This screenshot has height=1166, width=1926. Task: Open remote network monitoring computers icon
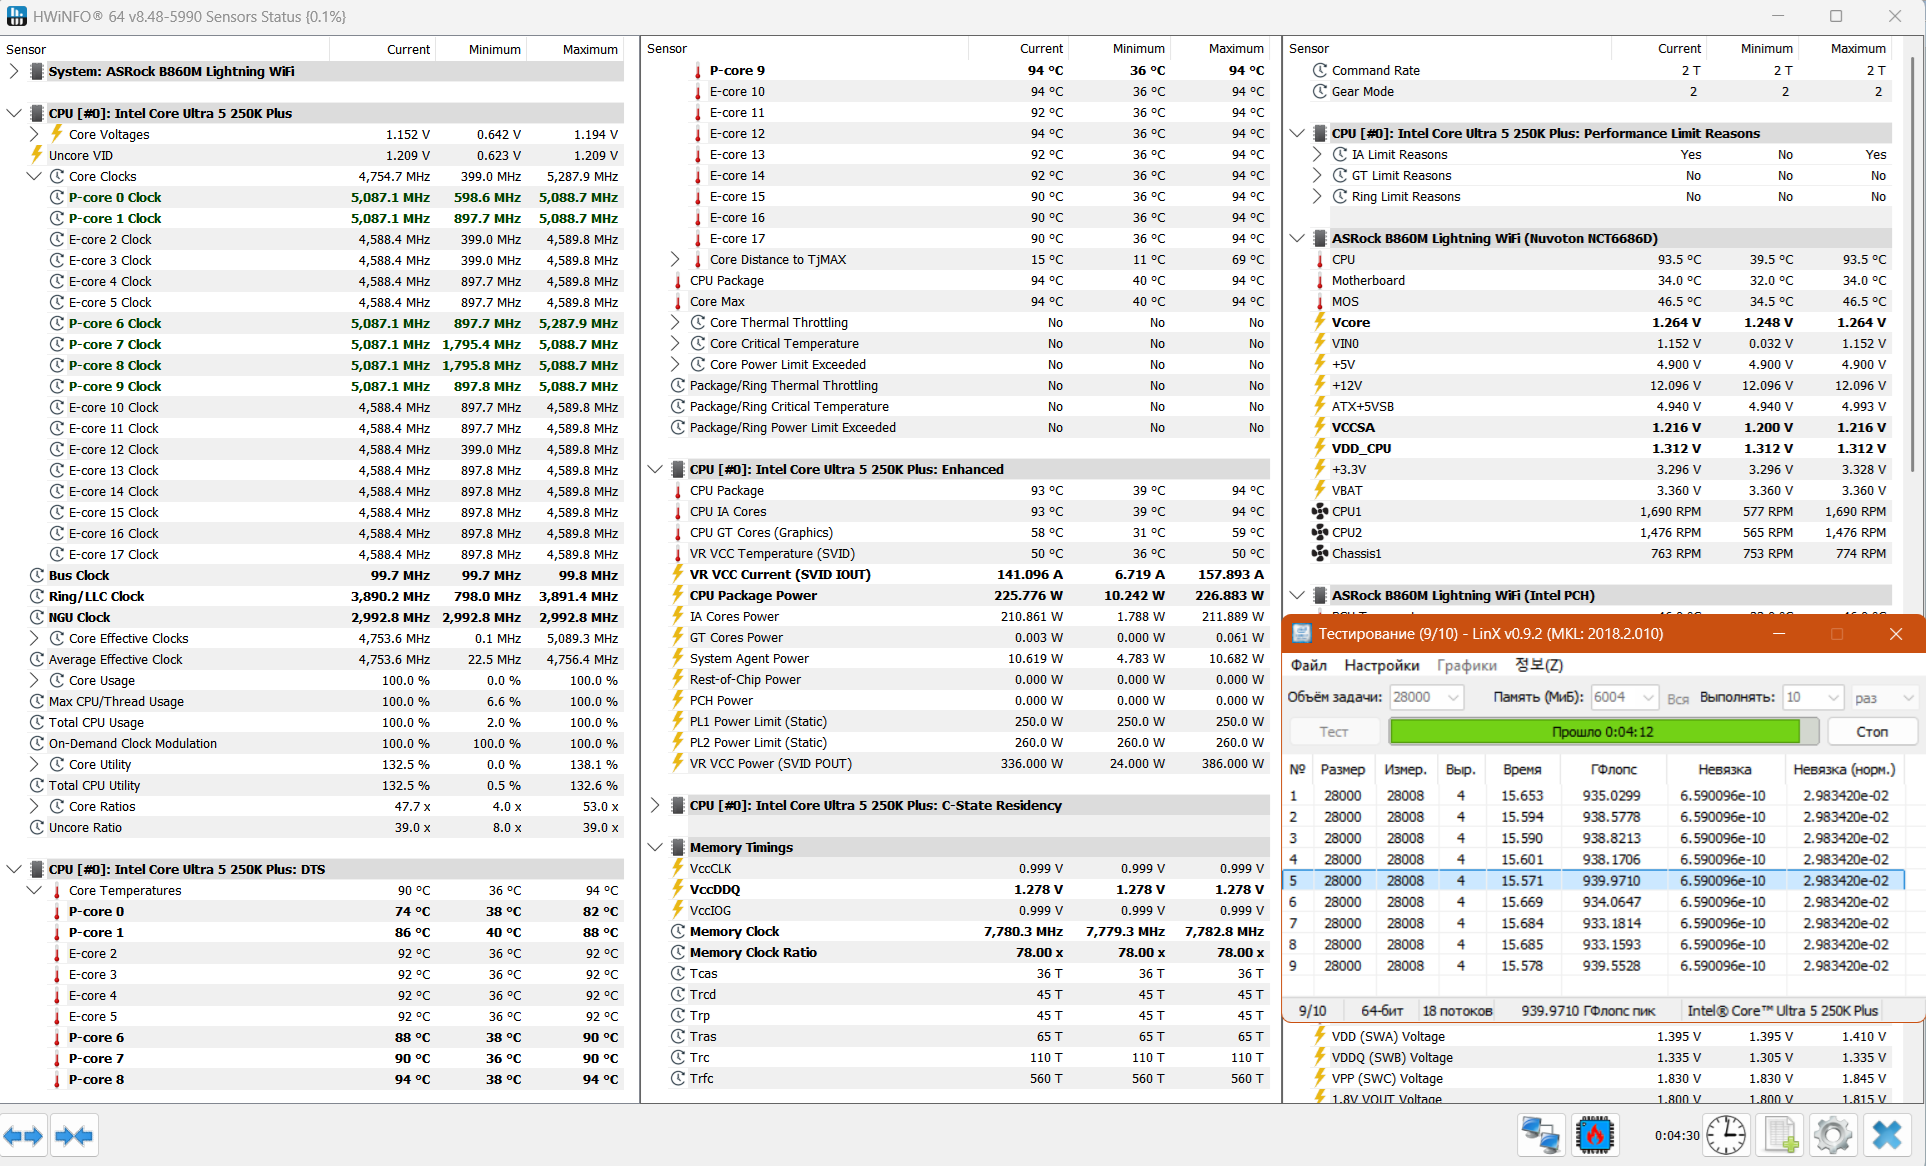point(1540,1135)
